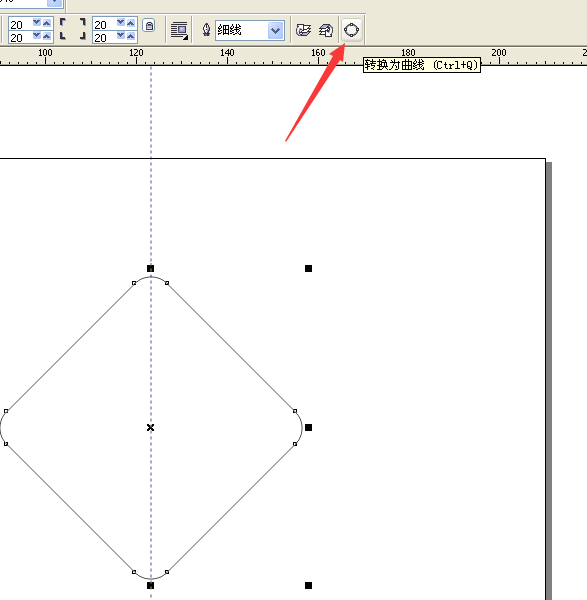Click the top-right selection handle
This screenshot has height=600, width=587.
coord(308,269)
